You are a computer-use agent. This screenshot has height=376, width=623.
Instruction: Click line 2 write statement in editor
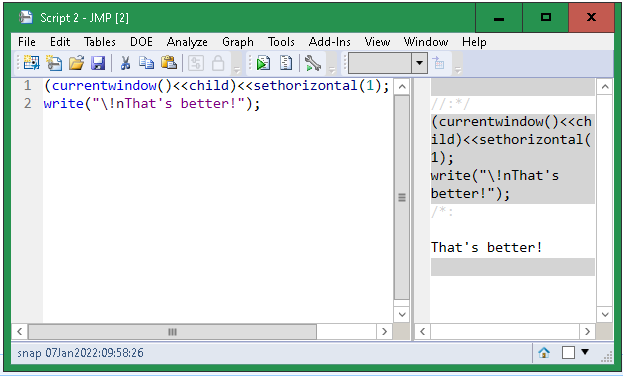click(x=152, y=103)
